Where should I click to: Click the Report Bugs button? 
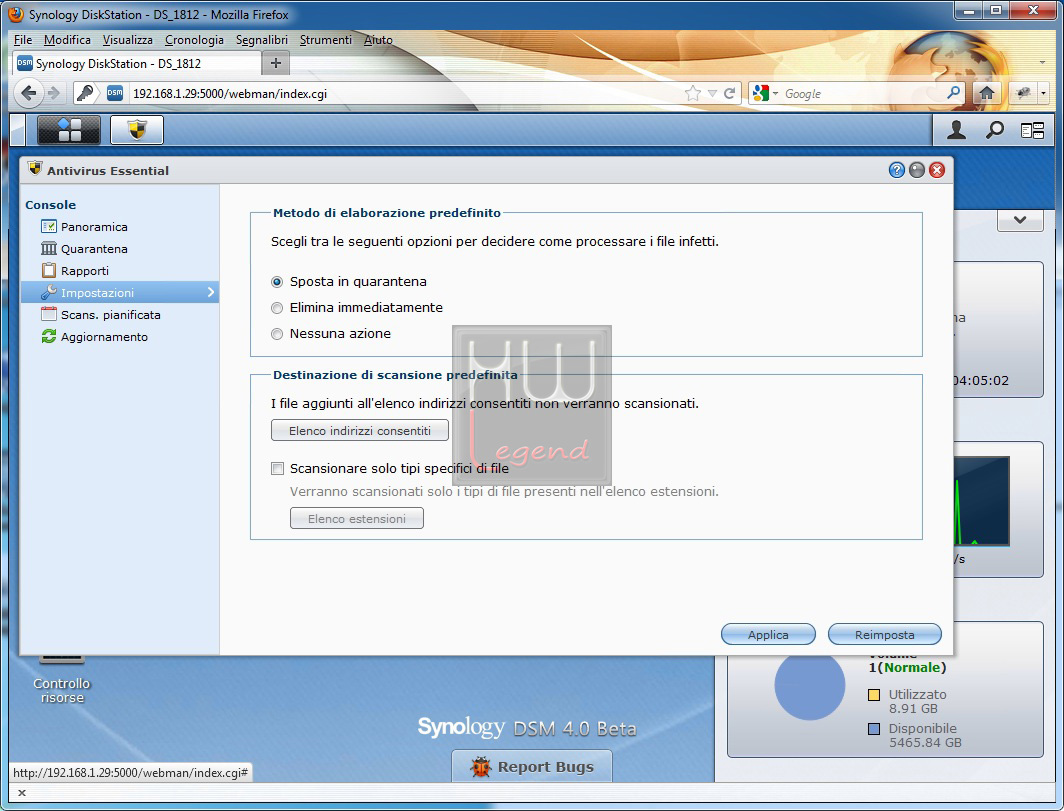click(532, 766)
